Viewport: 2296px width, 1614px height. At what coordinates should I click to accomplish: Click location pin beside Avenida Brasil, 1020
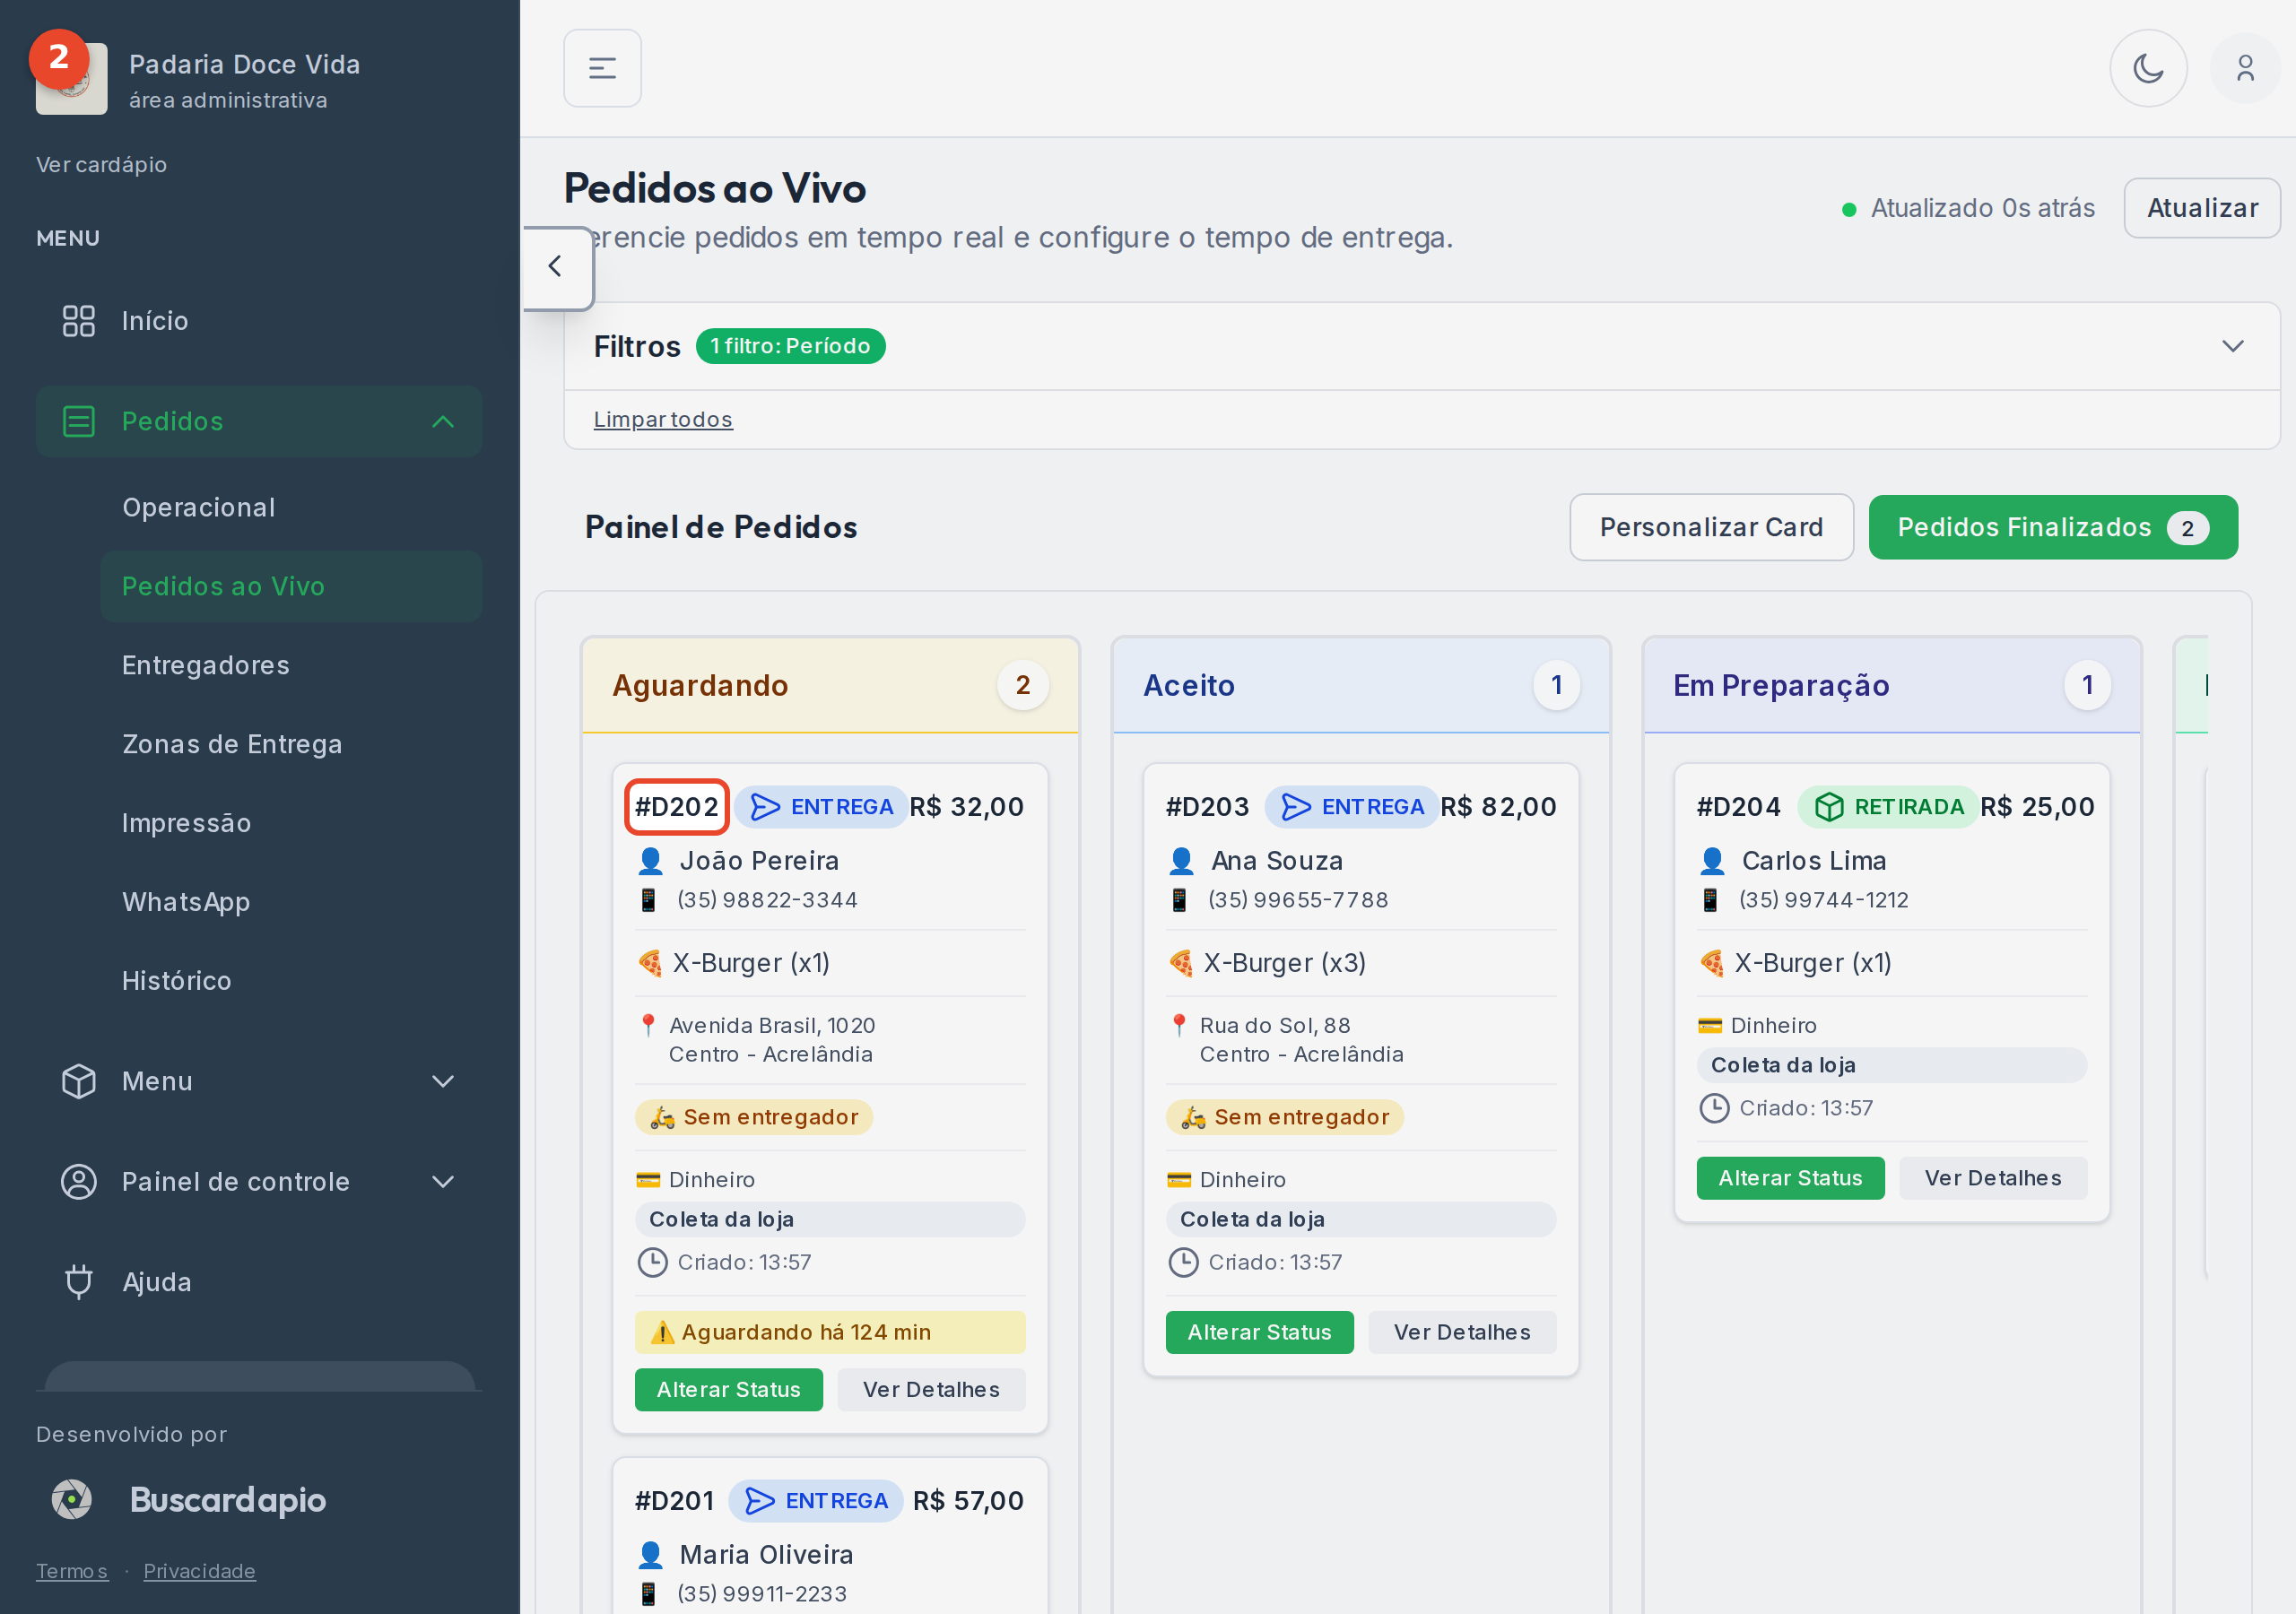[648, 1025]
